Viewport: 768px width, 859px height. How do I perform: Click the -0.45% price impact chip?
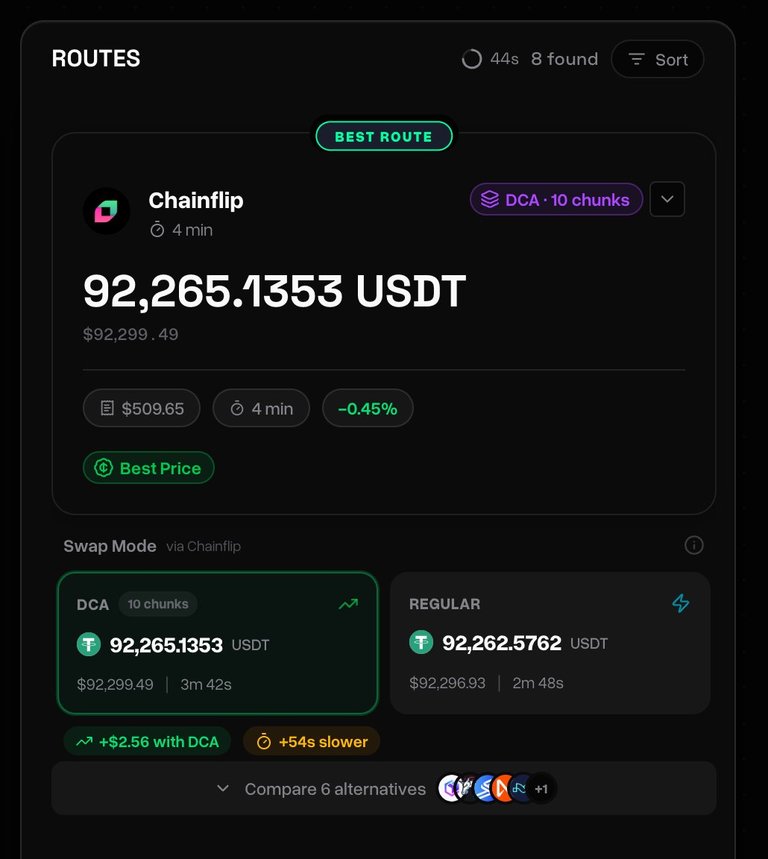pos(368,408)
